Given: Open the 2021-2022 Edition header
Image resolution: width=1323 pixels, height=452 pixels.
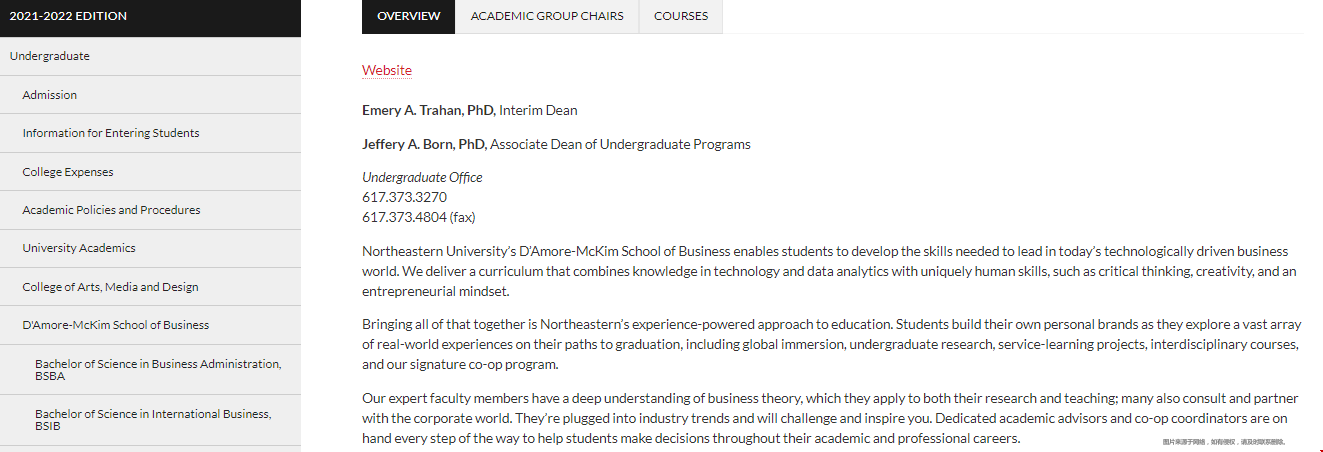Looking at the screenshot, I should 150,17.
